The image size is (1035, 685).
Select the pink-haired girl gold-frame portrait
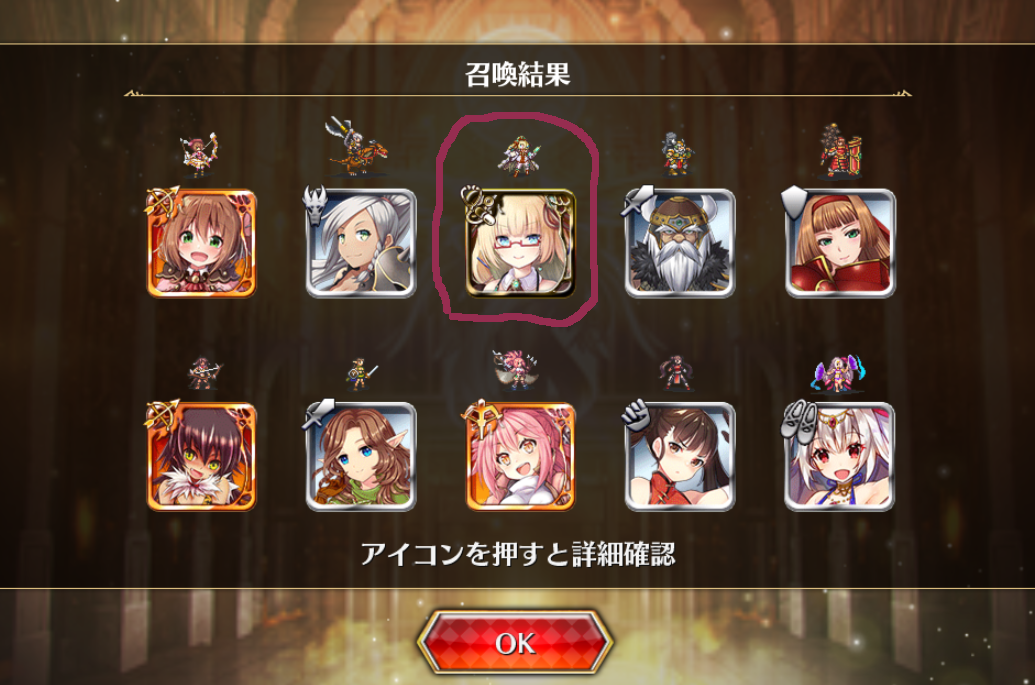[x=521, y=457]
